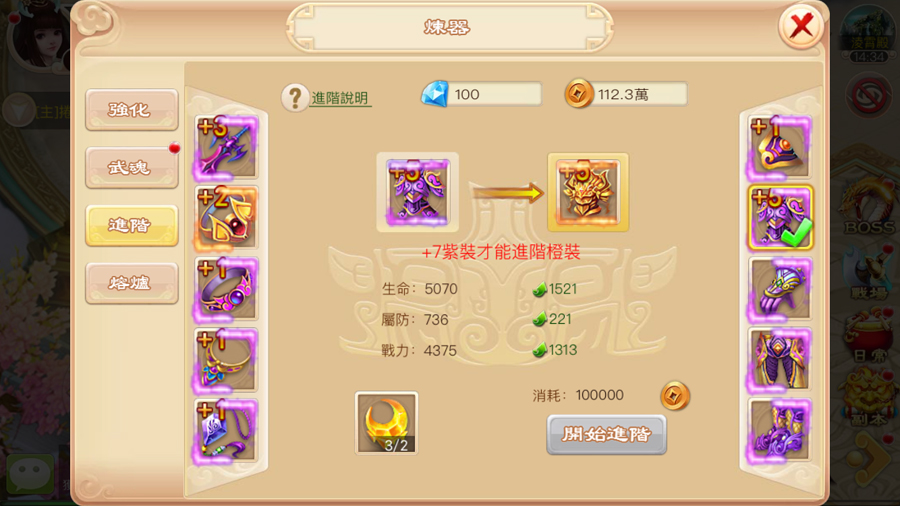Tap the golden crescent material 3/2

point(386,423)
